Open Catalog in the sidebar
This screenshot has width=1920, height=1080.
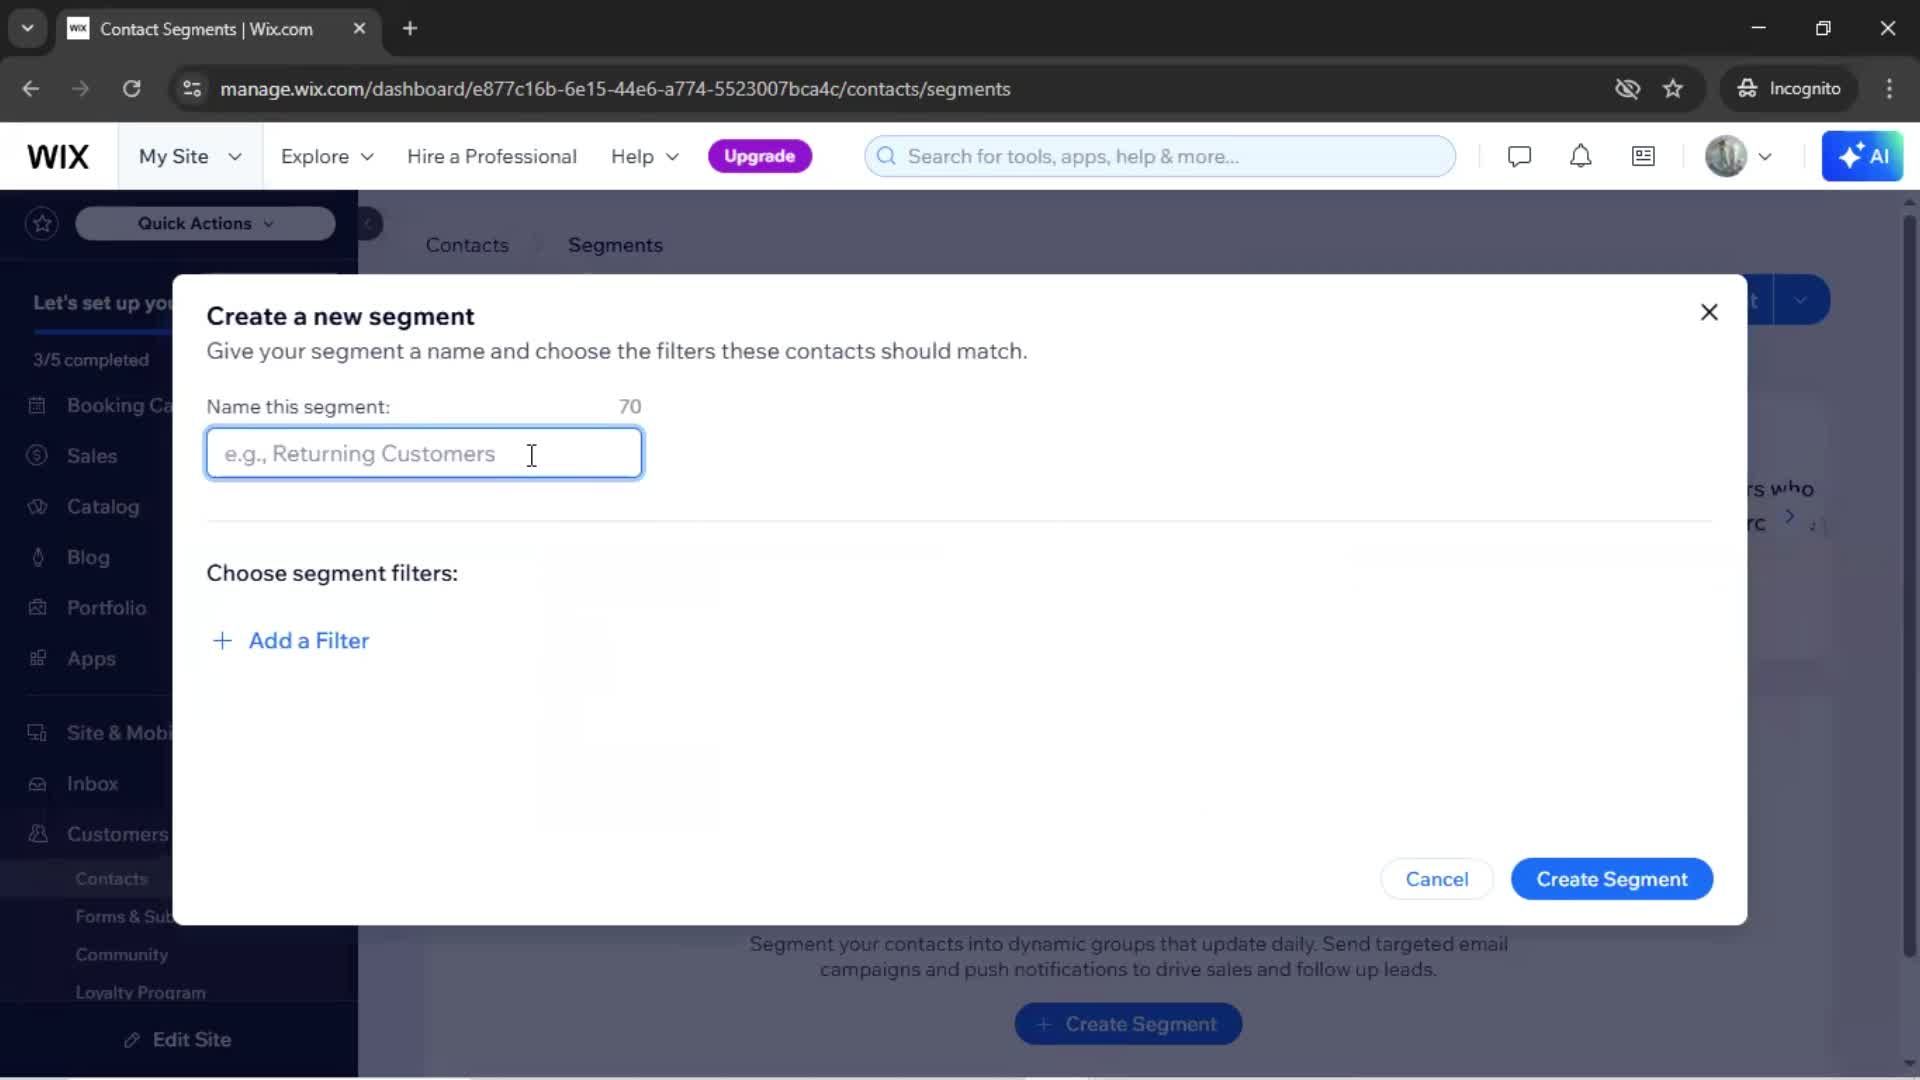[103, 507]
